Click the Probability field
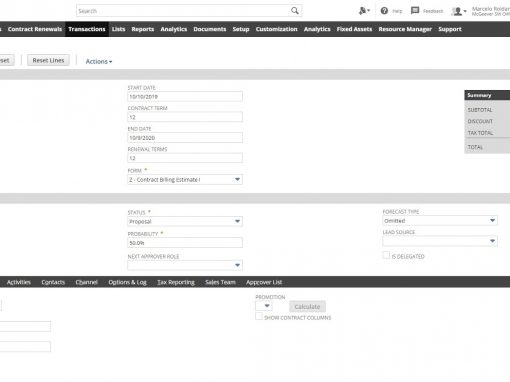 pyautogui.click(x=185, y=243)
